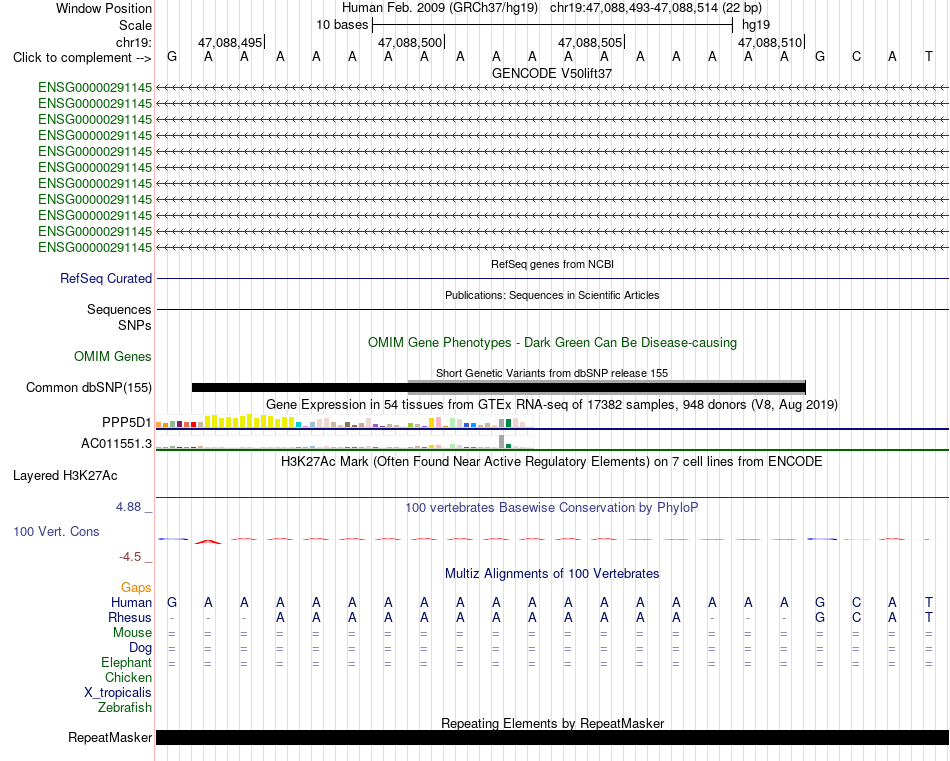Screen dimensions: 950x761
Task: Click the GTEx Gene Expression track title
Action: point(552,404)
